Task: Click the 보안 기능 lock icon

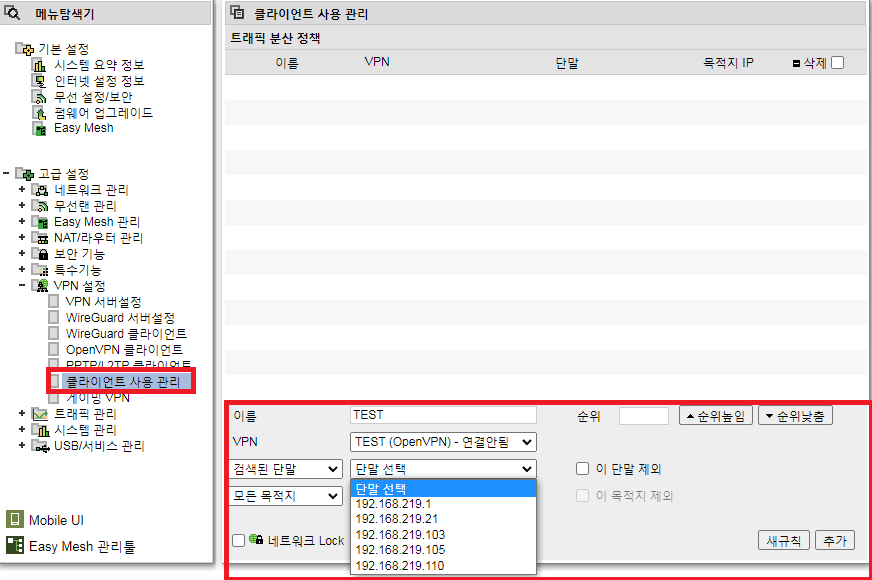Action: [40, 254]
